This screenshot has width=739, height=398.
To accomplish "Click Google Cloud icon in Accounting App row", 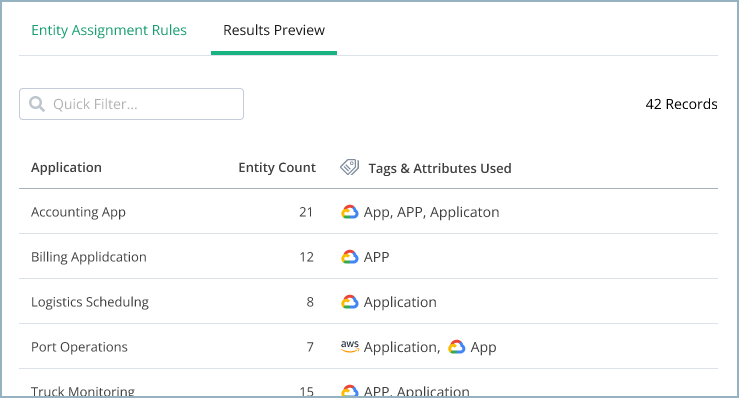I will coord(350,212).
